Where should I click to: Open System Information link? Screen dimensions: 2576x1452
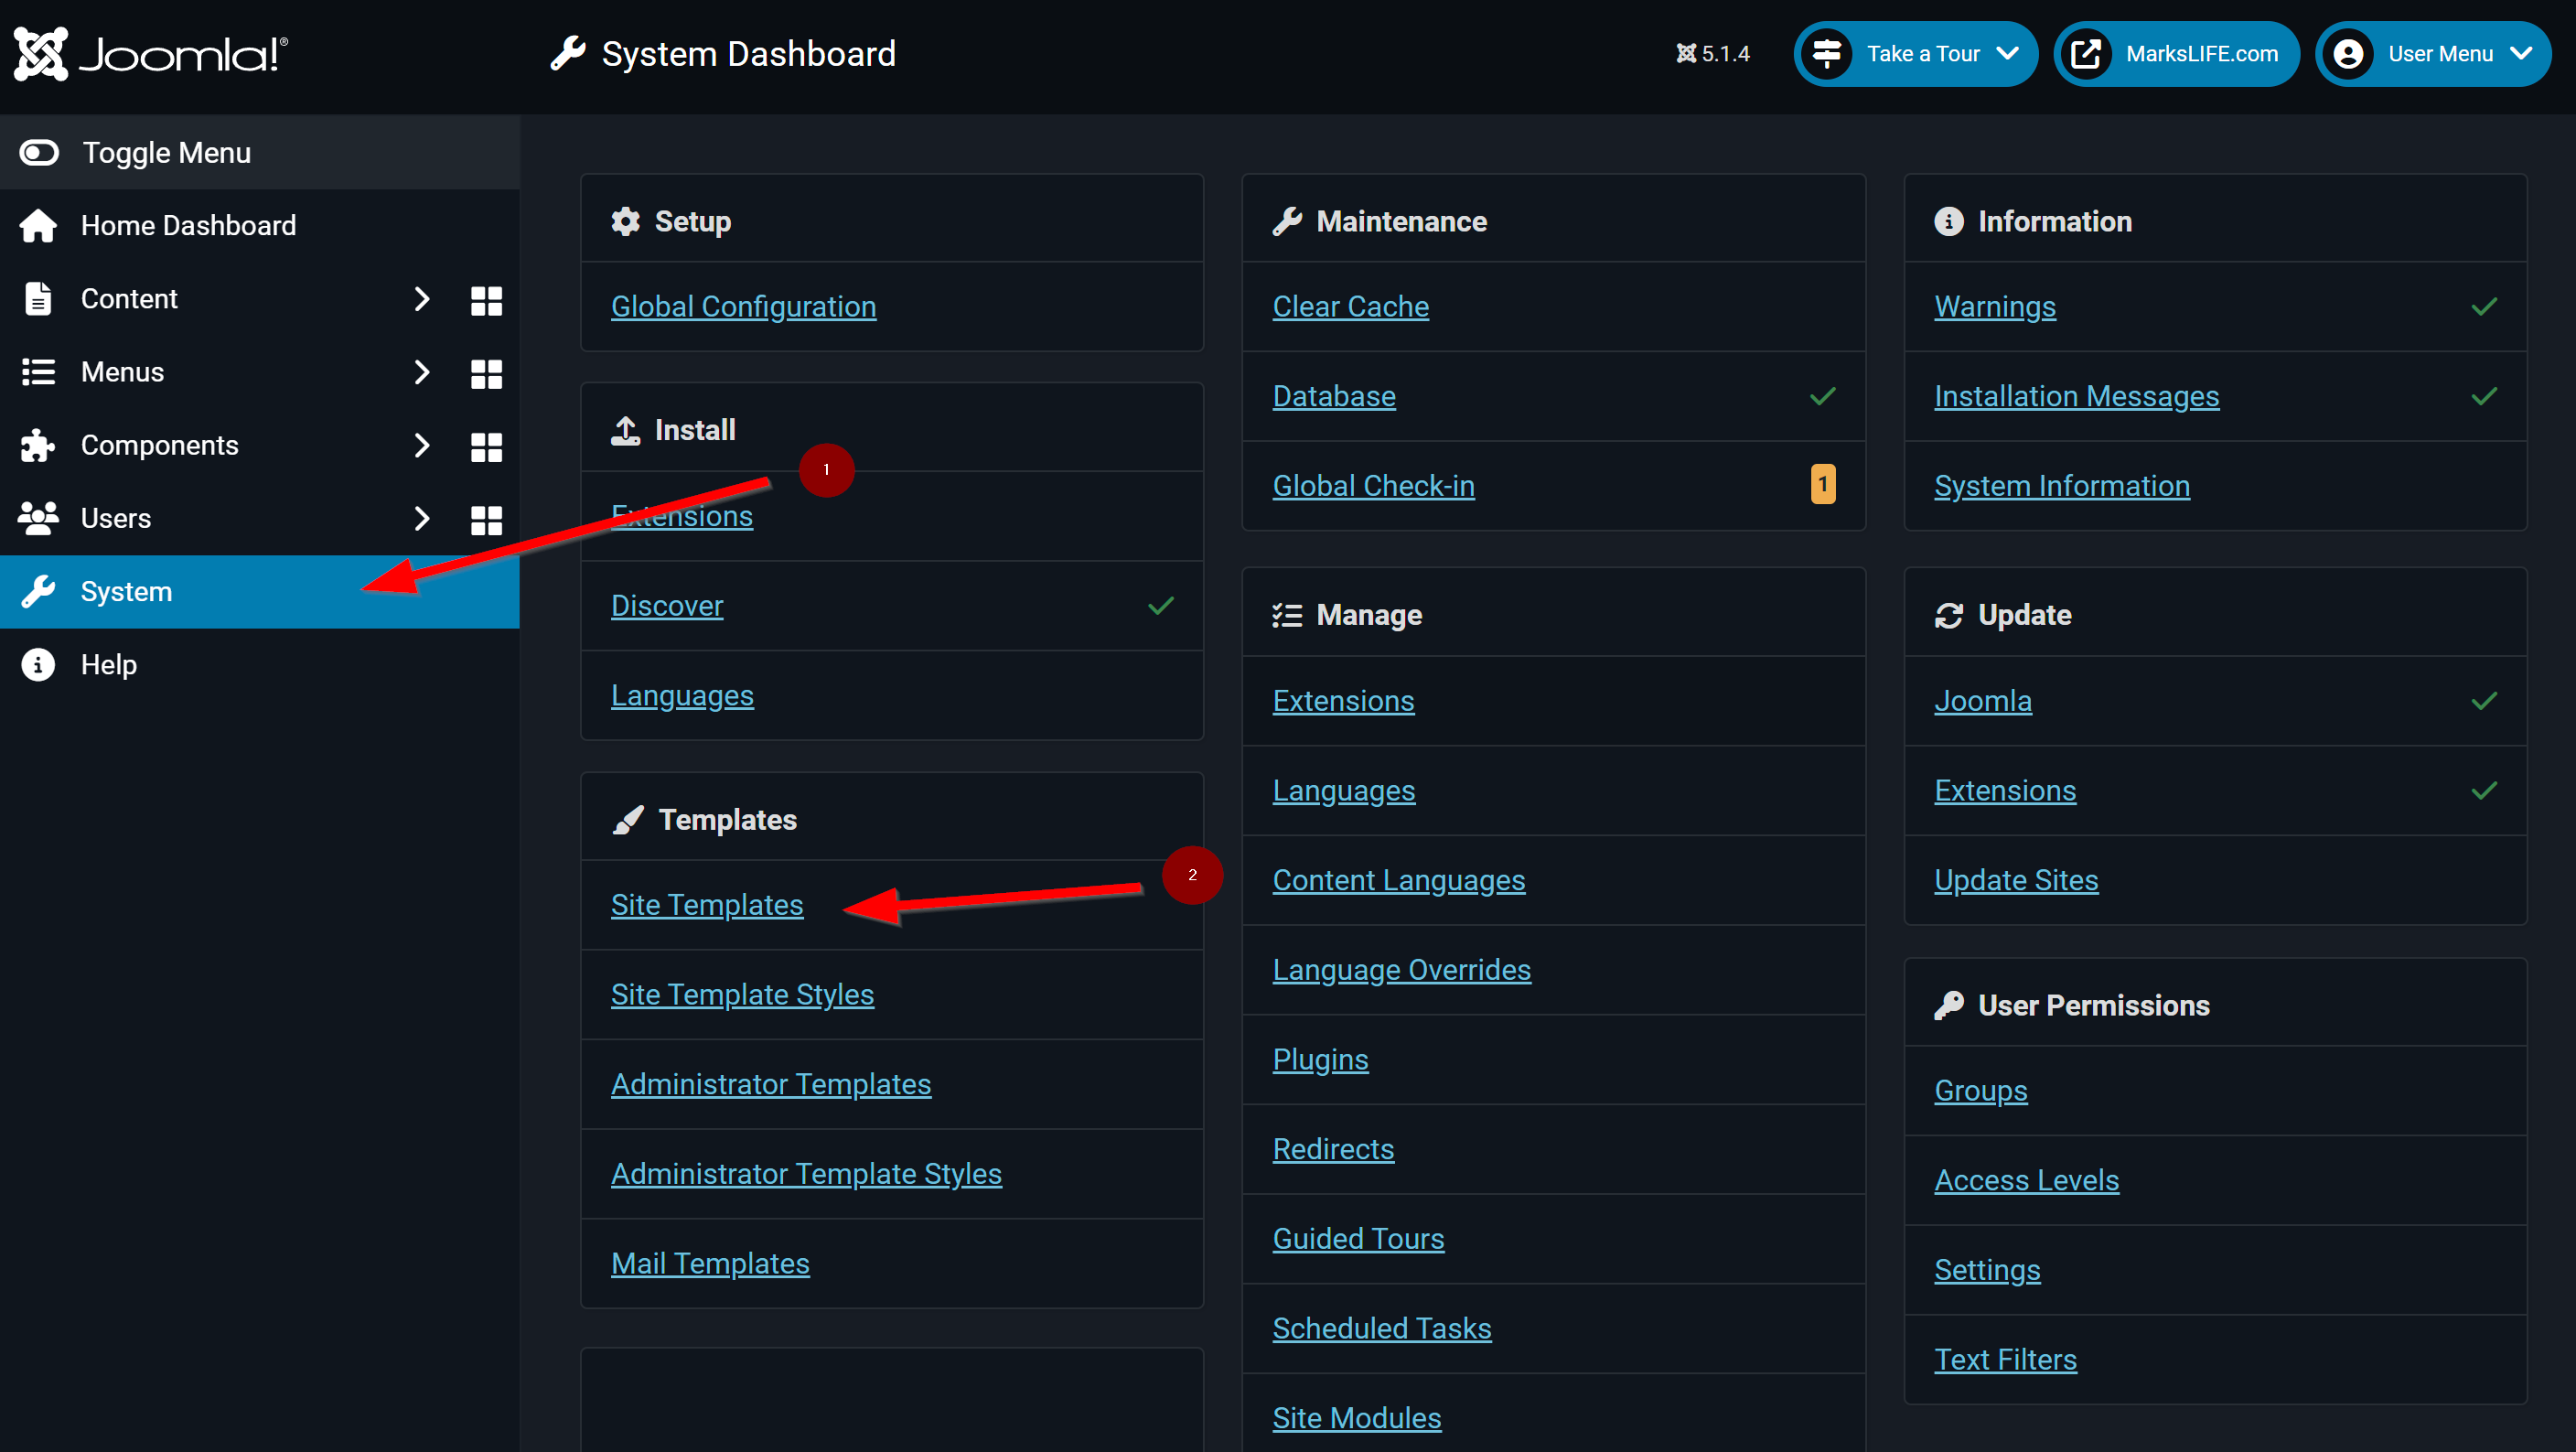point(2061,485)
